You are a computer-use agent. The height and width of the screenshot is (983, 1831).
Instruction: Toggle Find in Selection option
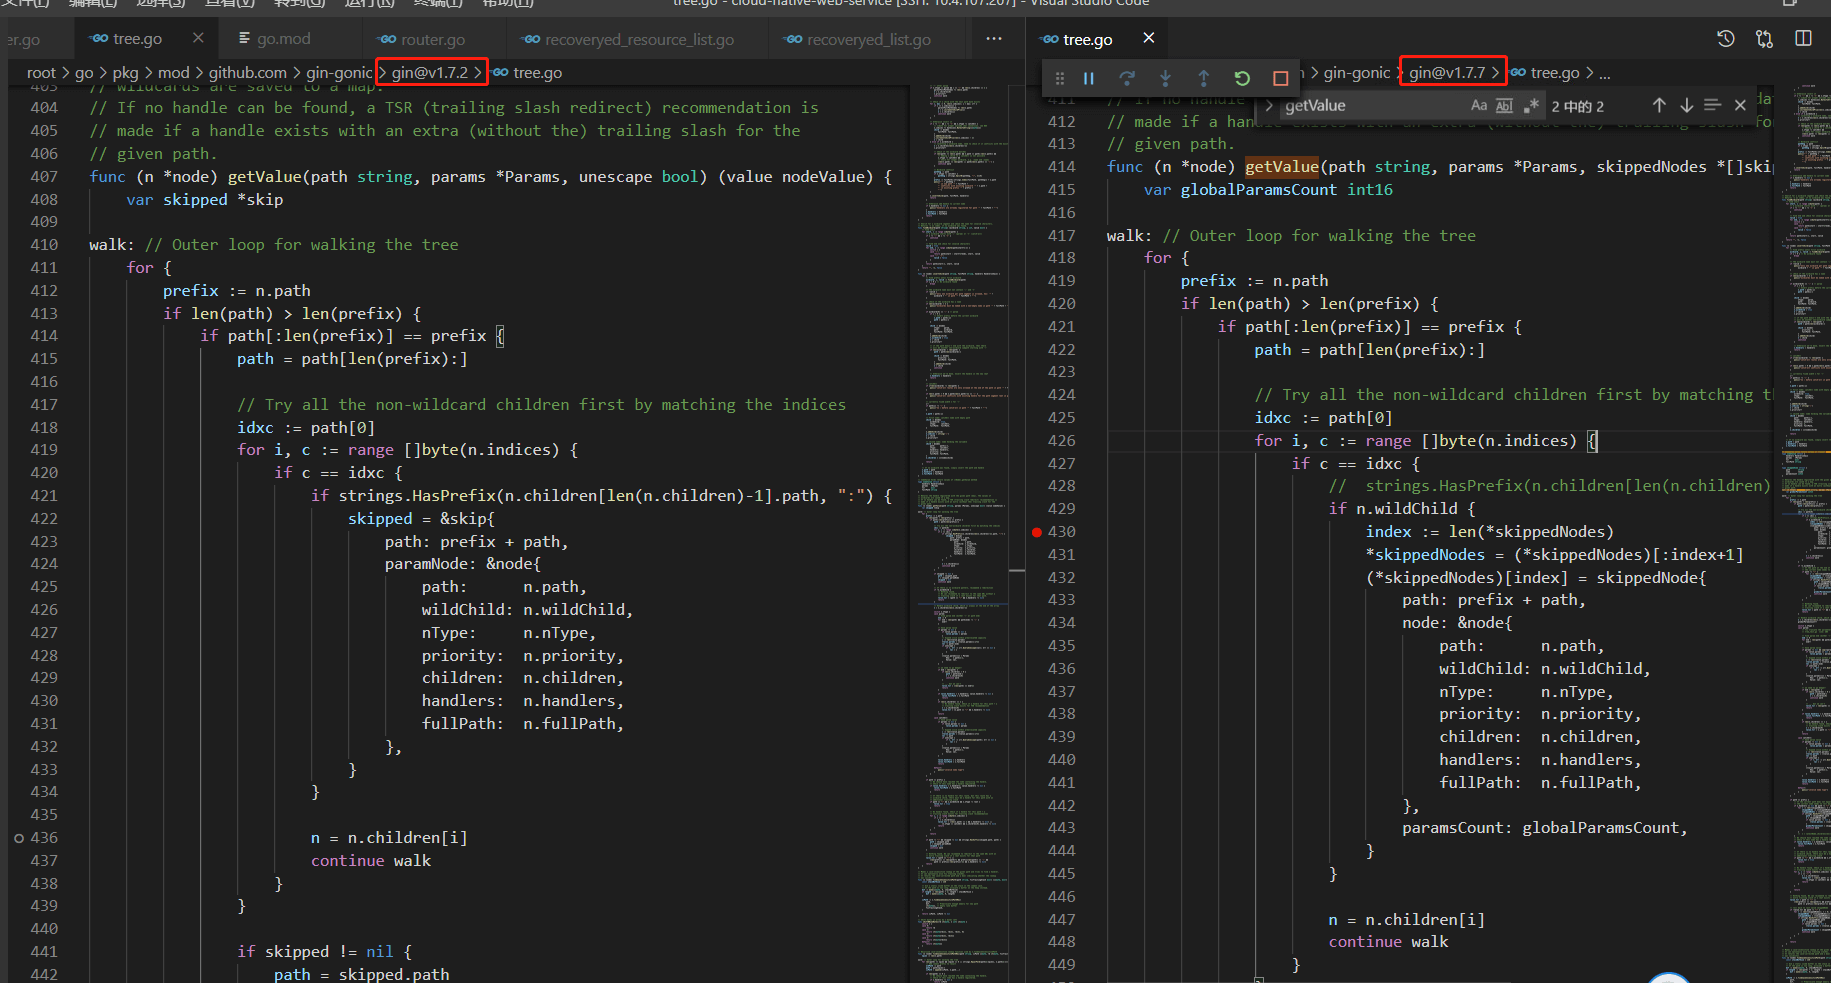1712,105
